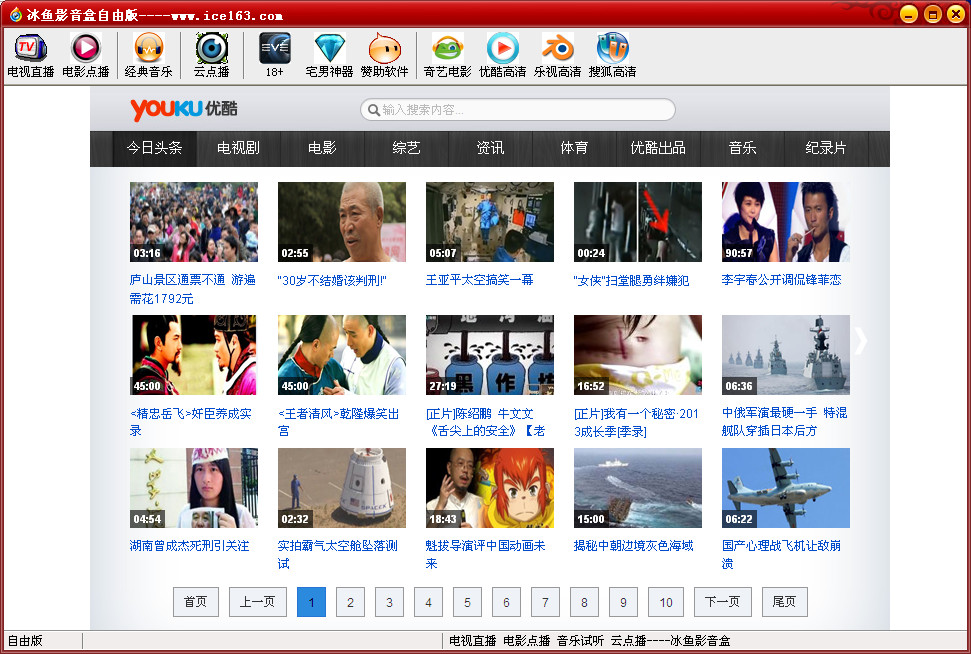Open the 精忠岳飞 video thumbnail
The image size is (971, 654).
(x=194, y=355)
